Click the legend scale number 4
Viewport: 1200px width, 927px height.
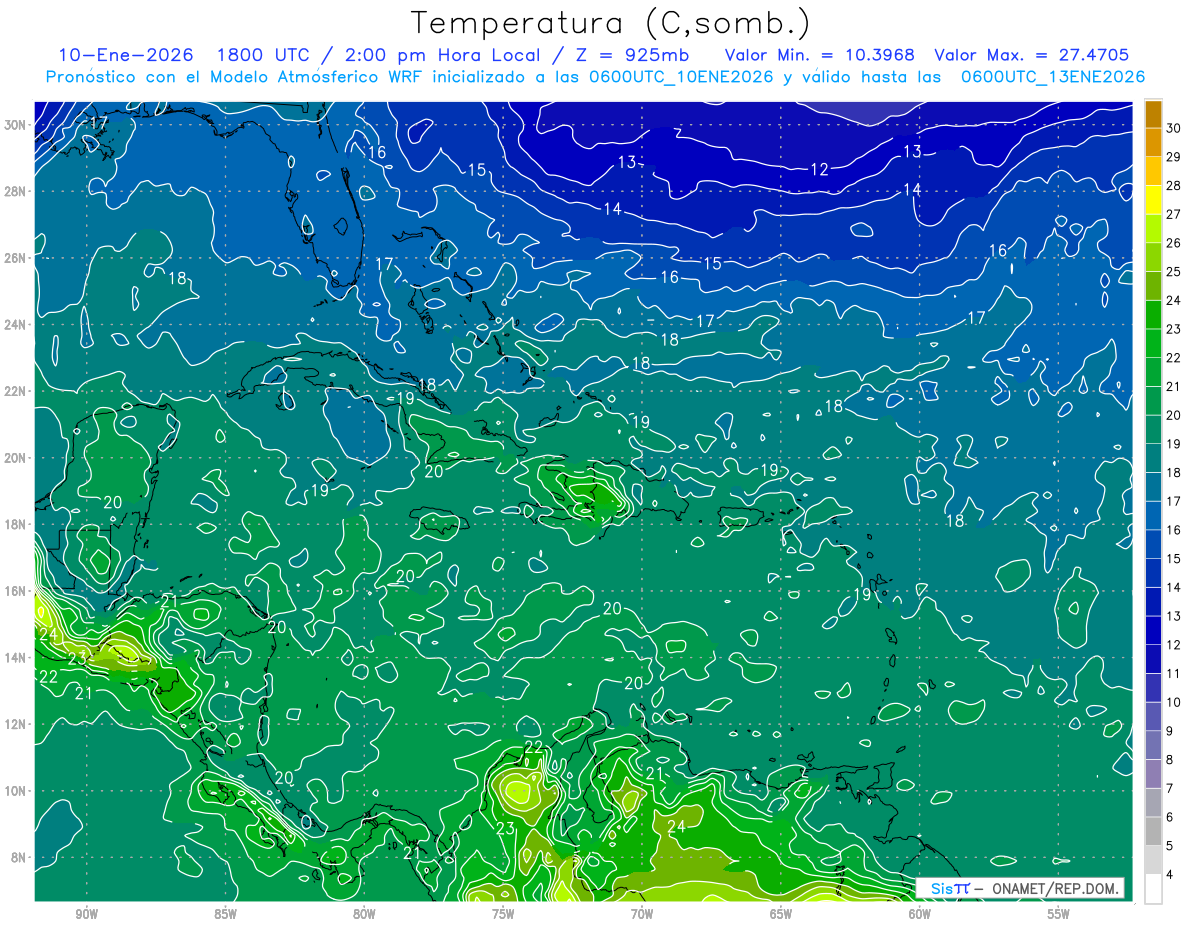[1171, 875]
